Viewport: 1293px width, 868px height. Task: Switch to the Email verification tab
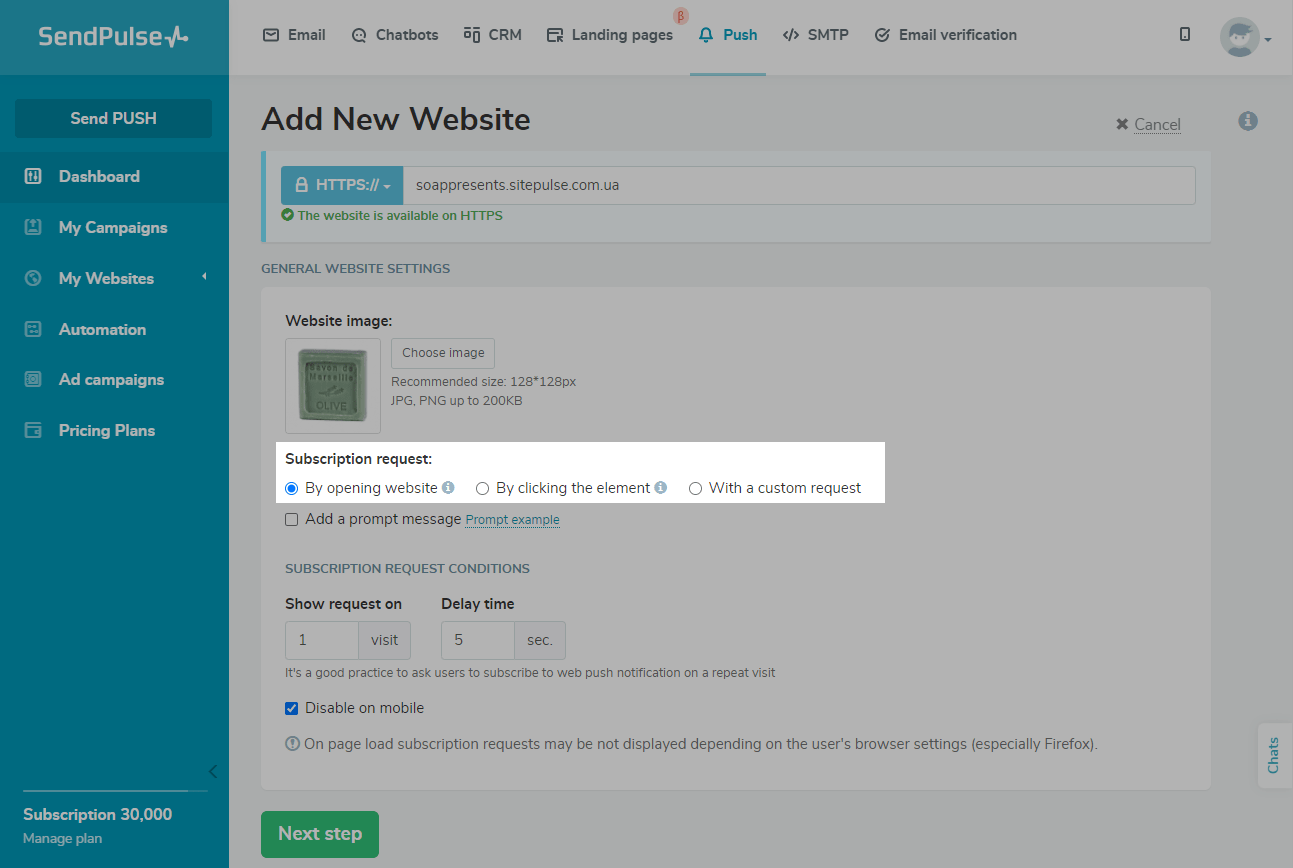(945, 35)
